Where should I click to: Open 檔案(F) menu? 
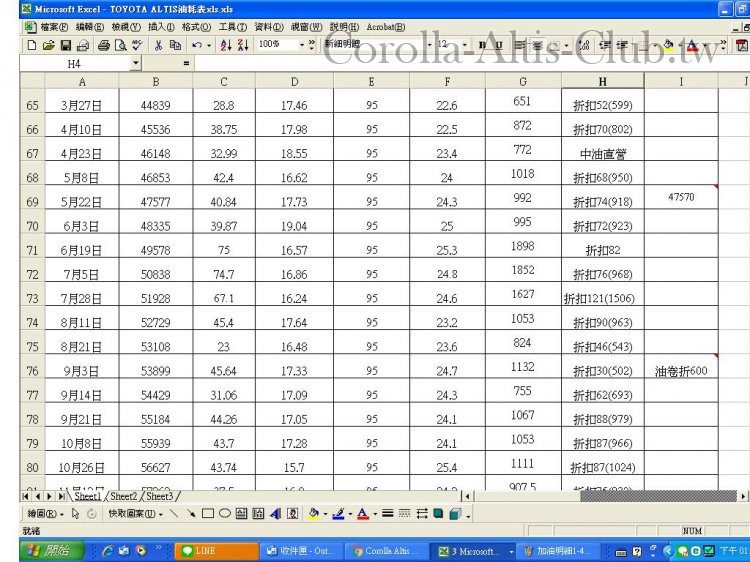(54, 27)
